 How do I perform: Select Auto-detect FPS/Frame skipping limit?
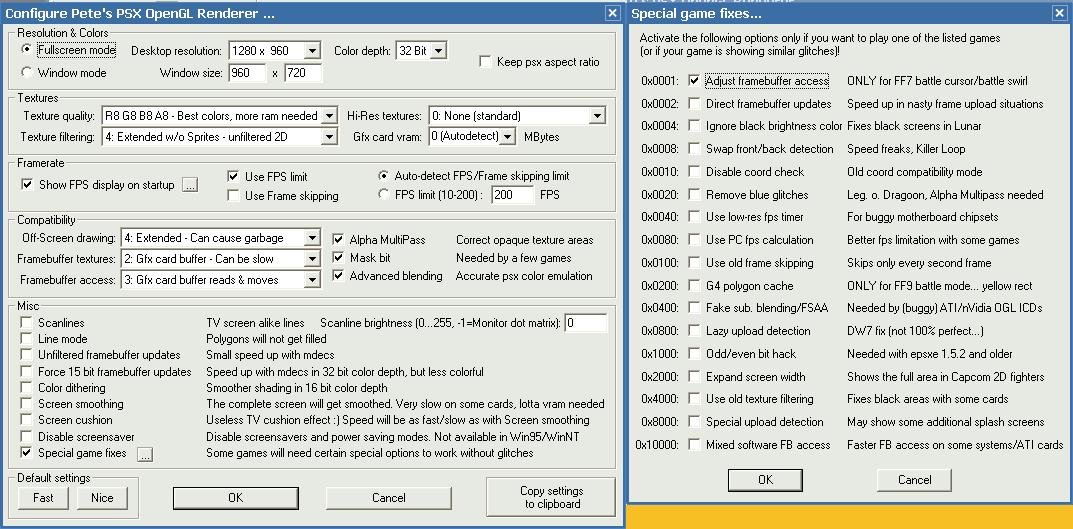(x=384, y=176)
